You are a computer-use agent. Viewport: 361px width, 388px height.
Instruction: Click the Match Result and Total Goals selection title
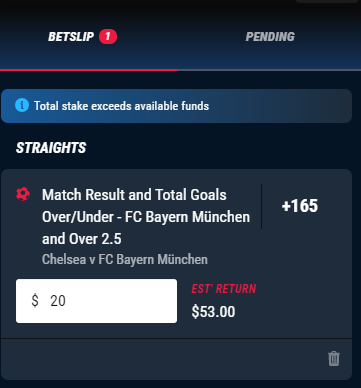coord(146,217)
